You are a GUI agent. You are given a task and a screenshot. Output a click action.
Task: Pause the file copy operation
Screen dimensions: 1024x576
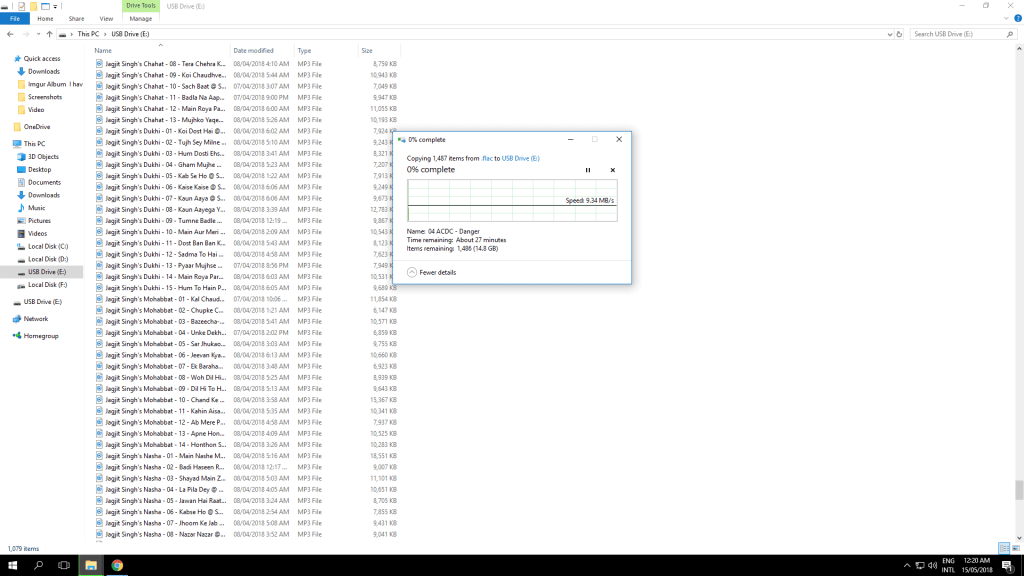588,171
